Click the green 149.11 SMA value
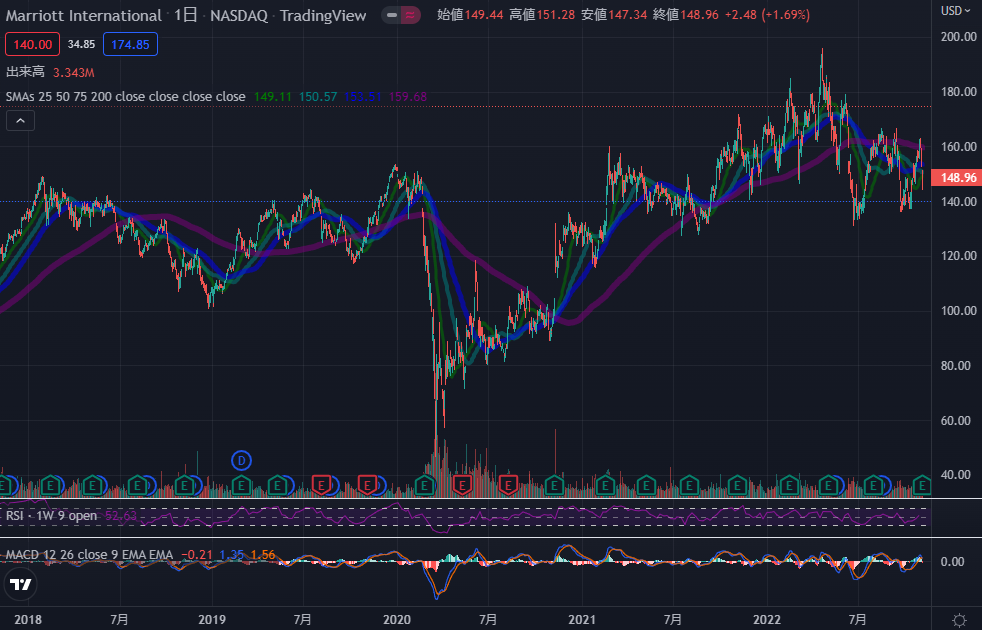 coord(272,96)
